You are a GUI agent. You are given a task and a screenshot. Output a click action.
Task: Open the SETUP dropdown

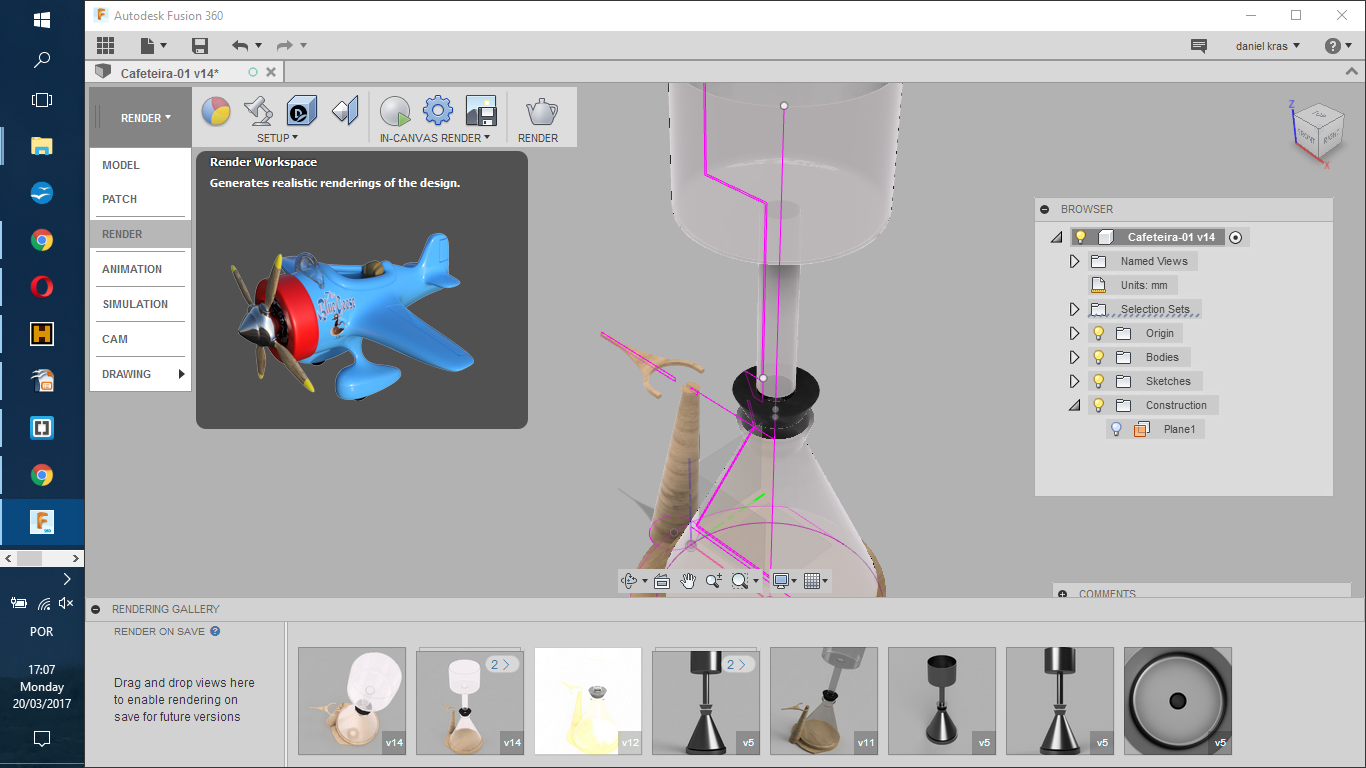[277, 138]
